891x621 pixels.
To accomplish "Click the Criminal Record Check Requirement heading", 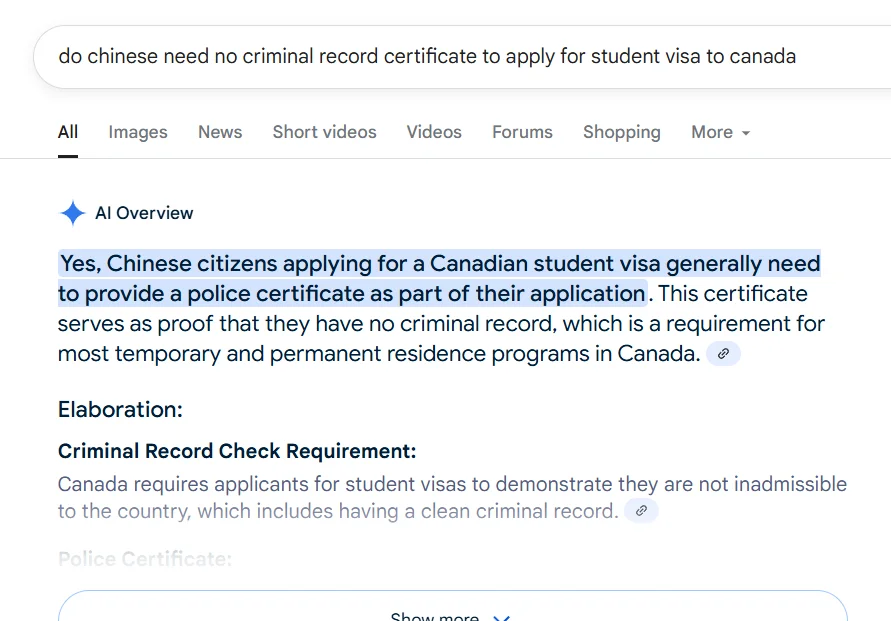I will [x=237, y=451].
